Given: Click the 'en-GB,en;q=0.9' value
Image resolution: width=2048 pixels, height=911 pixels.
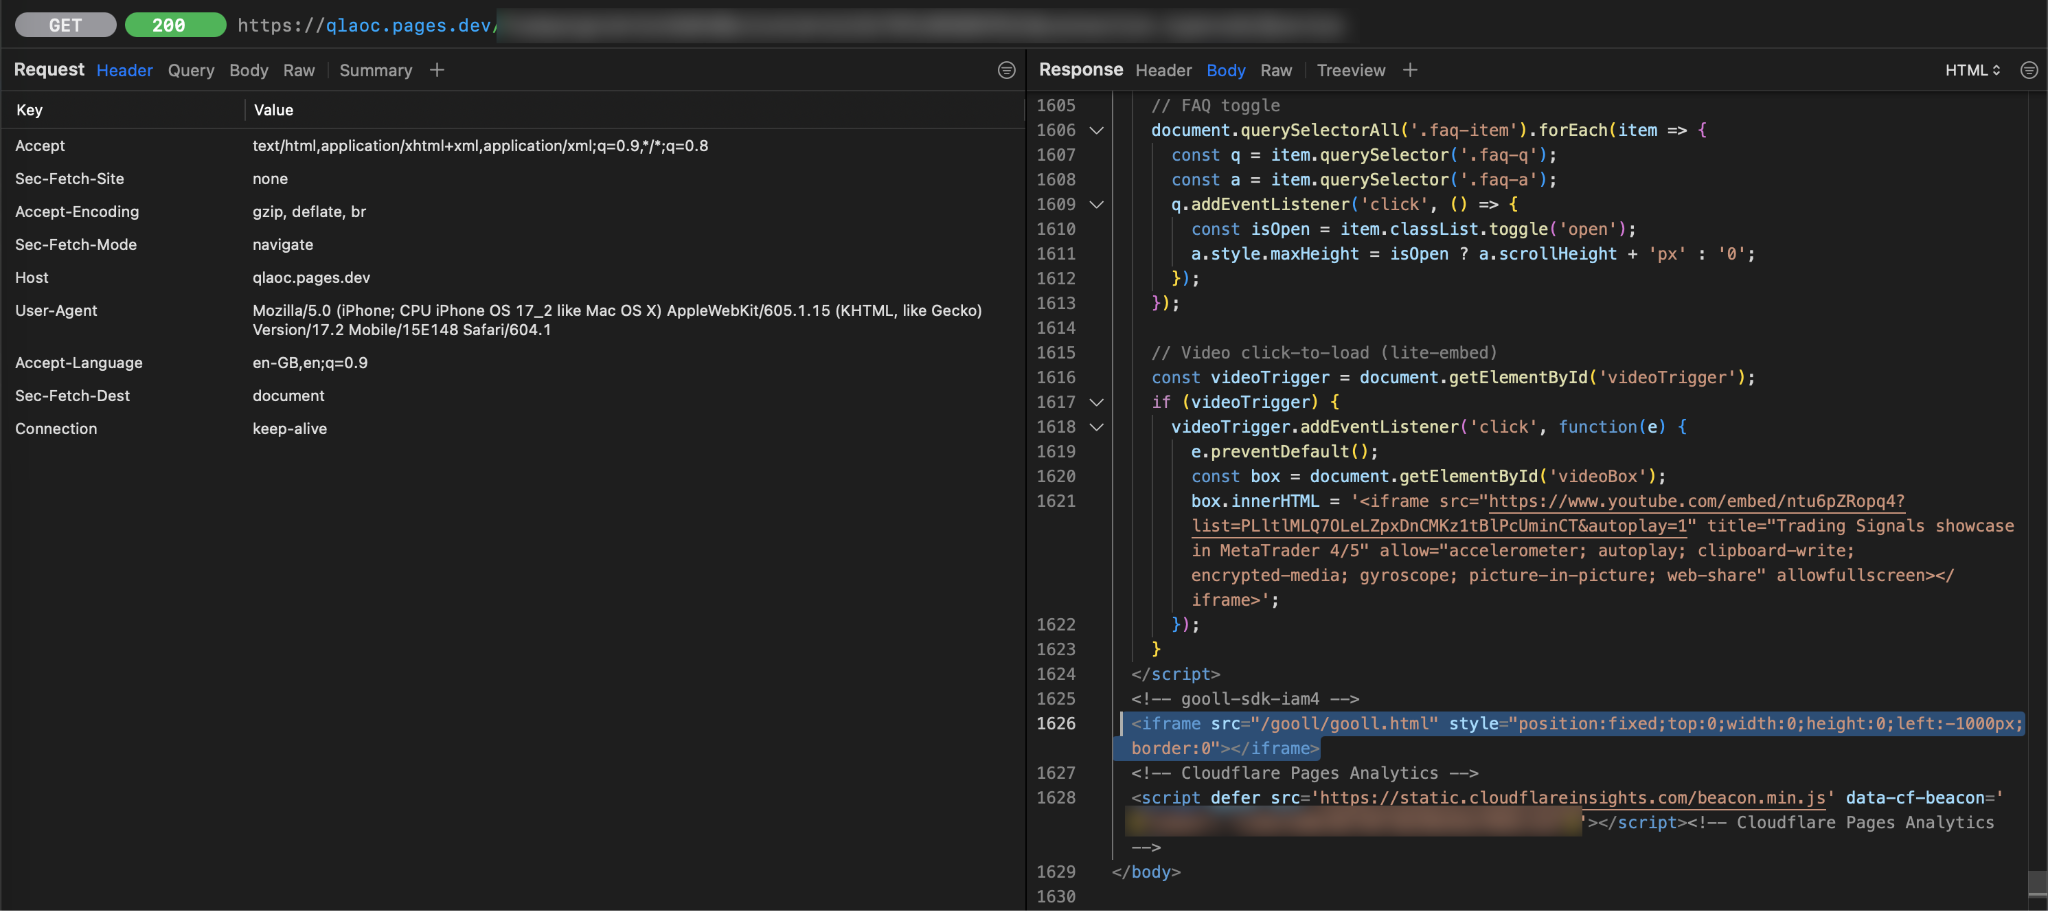Looking at the screenshot, I should tap(310, 363).
